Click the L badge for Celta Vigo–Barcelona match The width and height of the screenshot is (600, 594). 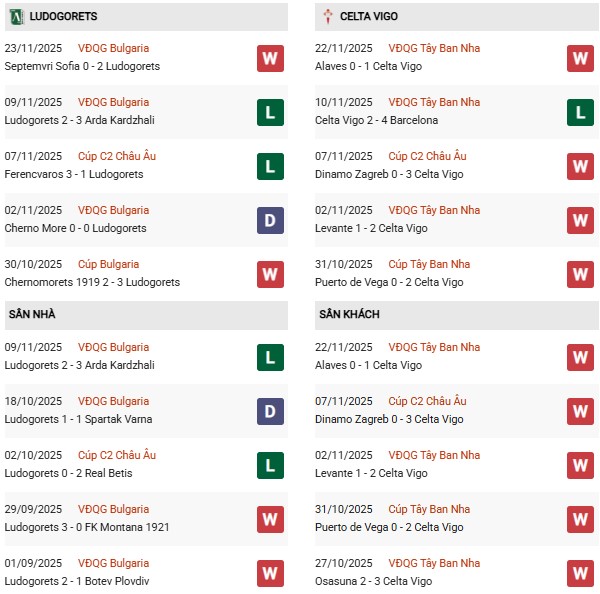click(580, 112)
